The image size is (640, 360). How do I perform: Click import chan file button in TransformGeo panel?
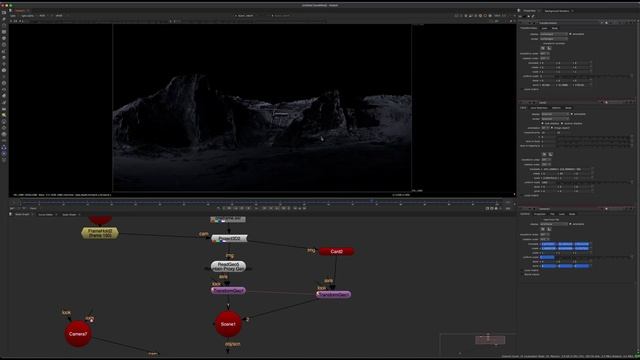click(543, 48)
